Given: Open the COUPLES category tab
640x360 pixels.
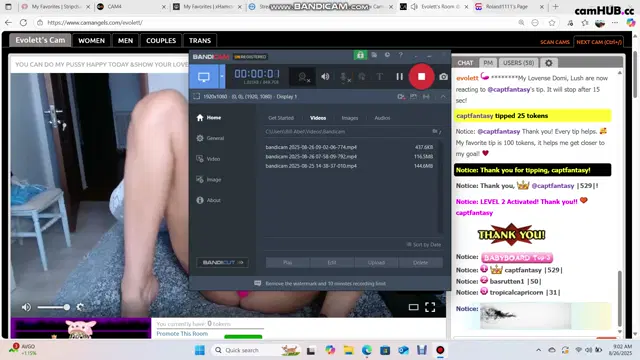Looking at the screenshot, I should point(161,40).
